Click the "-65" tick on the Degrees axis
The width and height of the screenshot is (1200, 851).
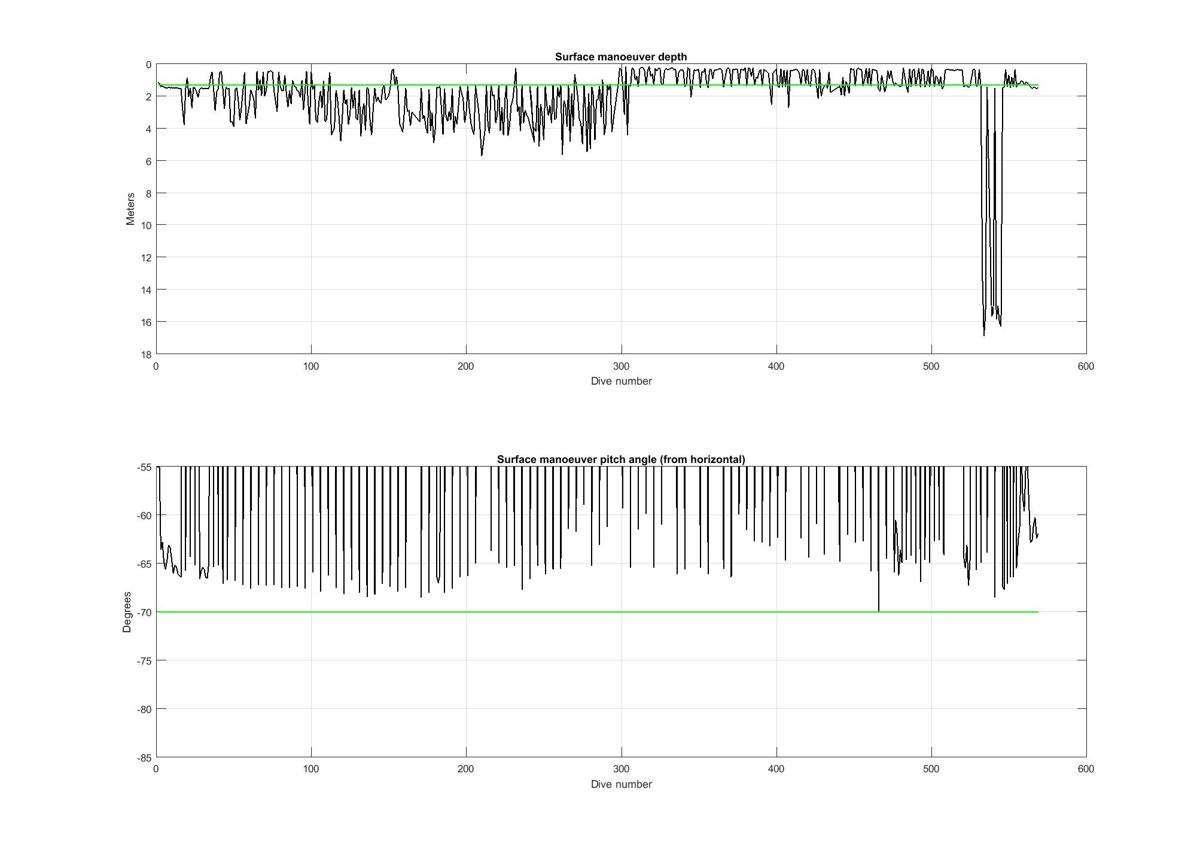(143, 564)
